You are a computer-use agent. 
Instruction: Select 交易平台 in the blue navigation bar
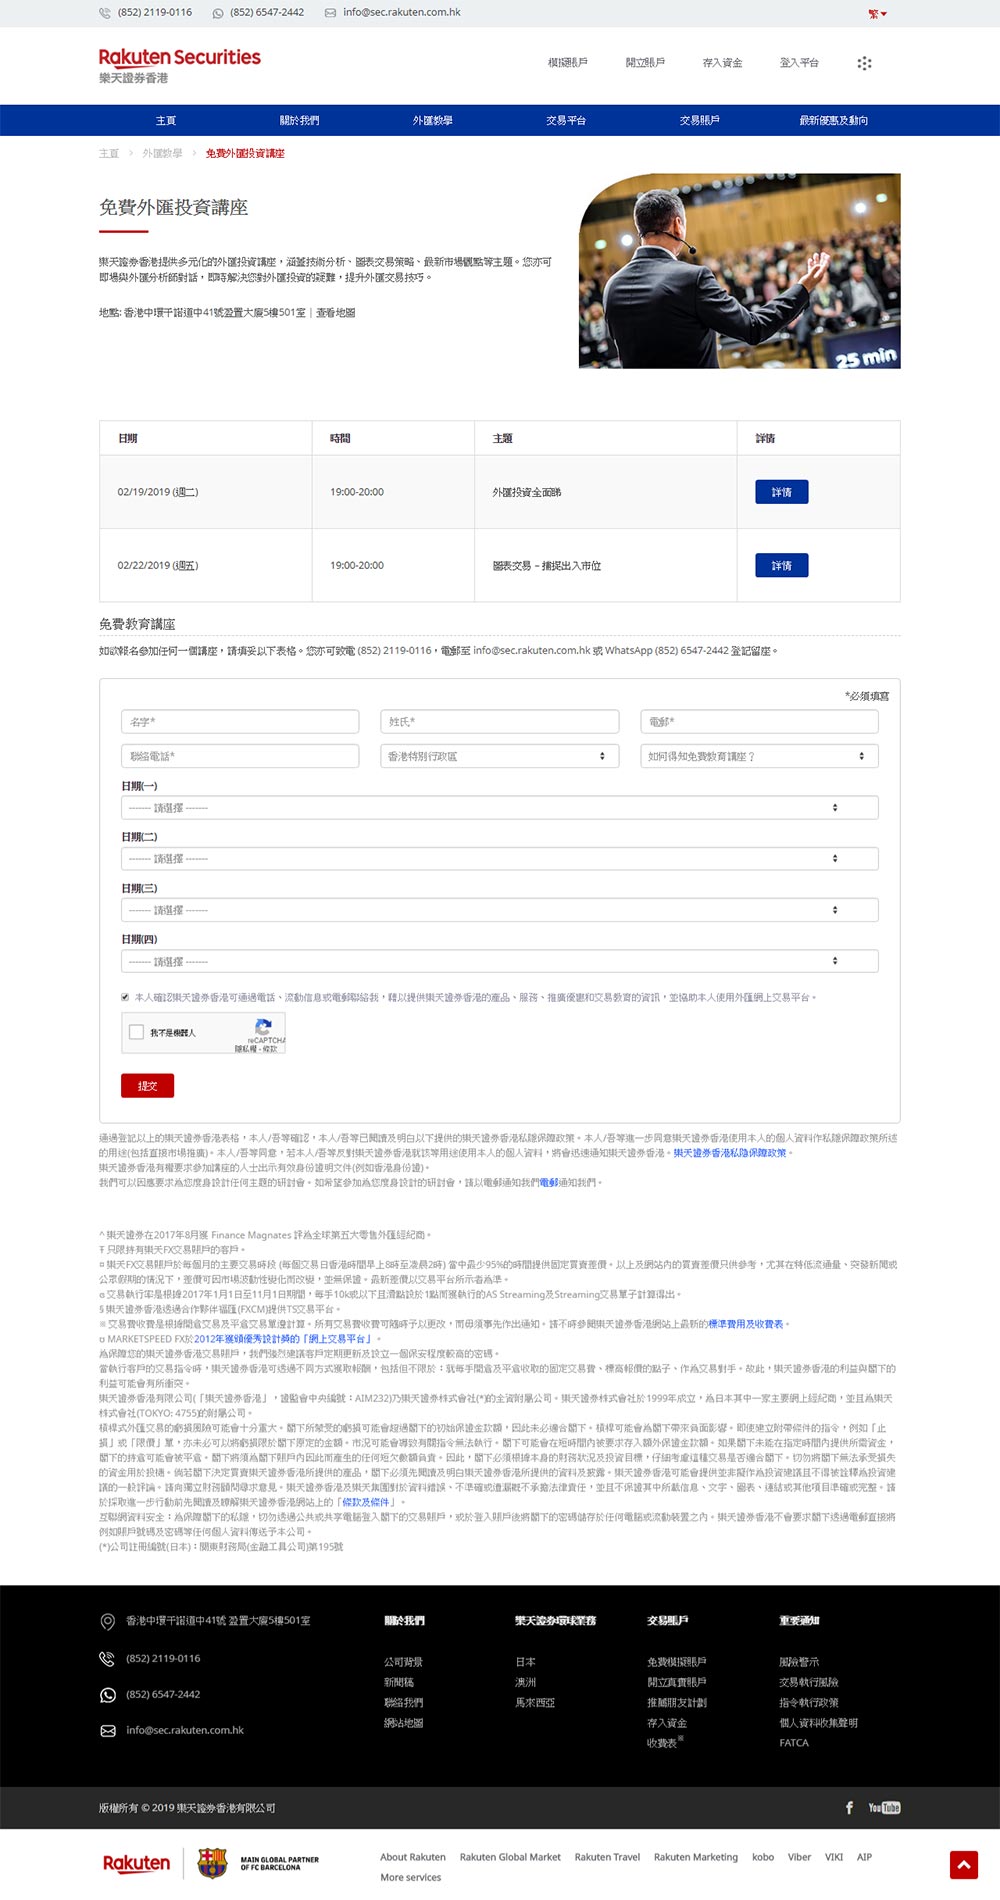(566, 120)
